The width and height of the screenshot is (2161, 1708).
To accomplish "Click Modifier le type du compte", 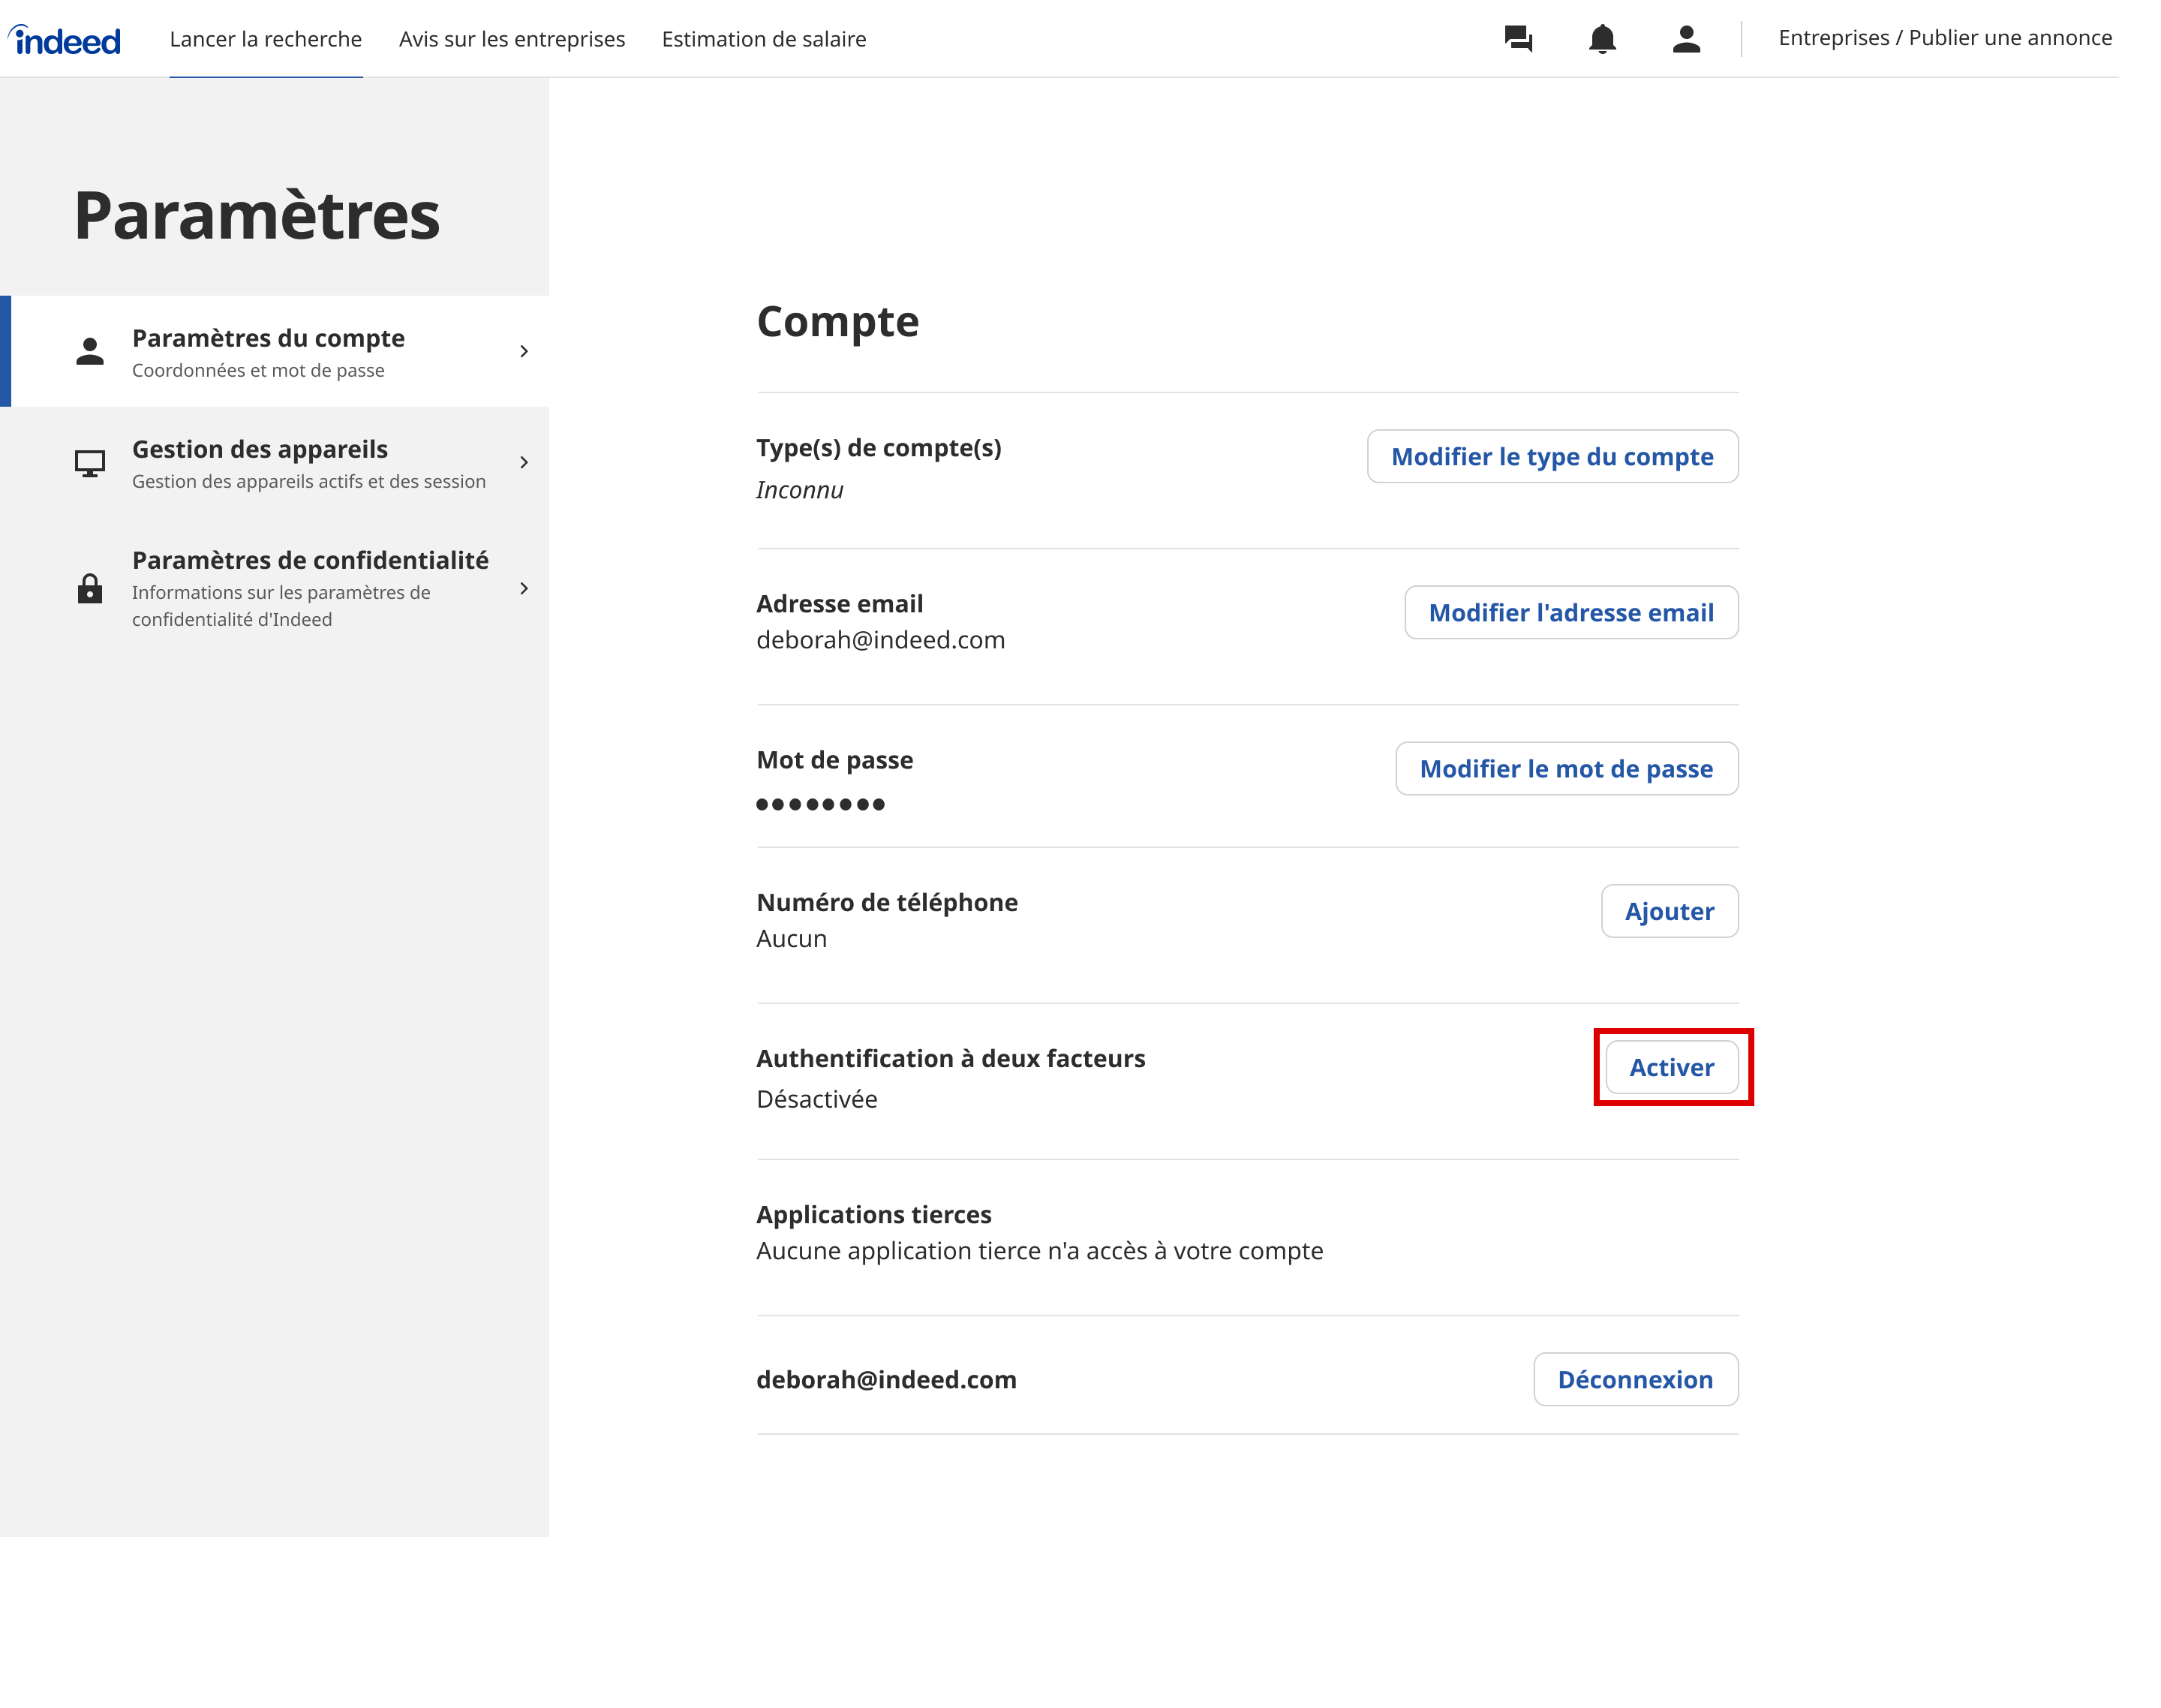I will (x=1552, y=456).
